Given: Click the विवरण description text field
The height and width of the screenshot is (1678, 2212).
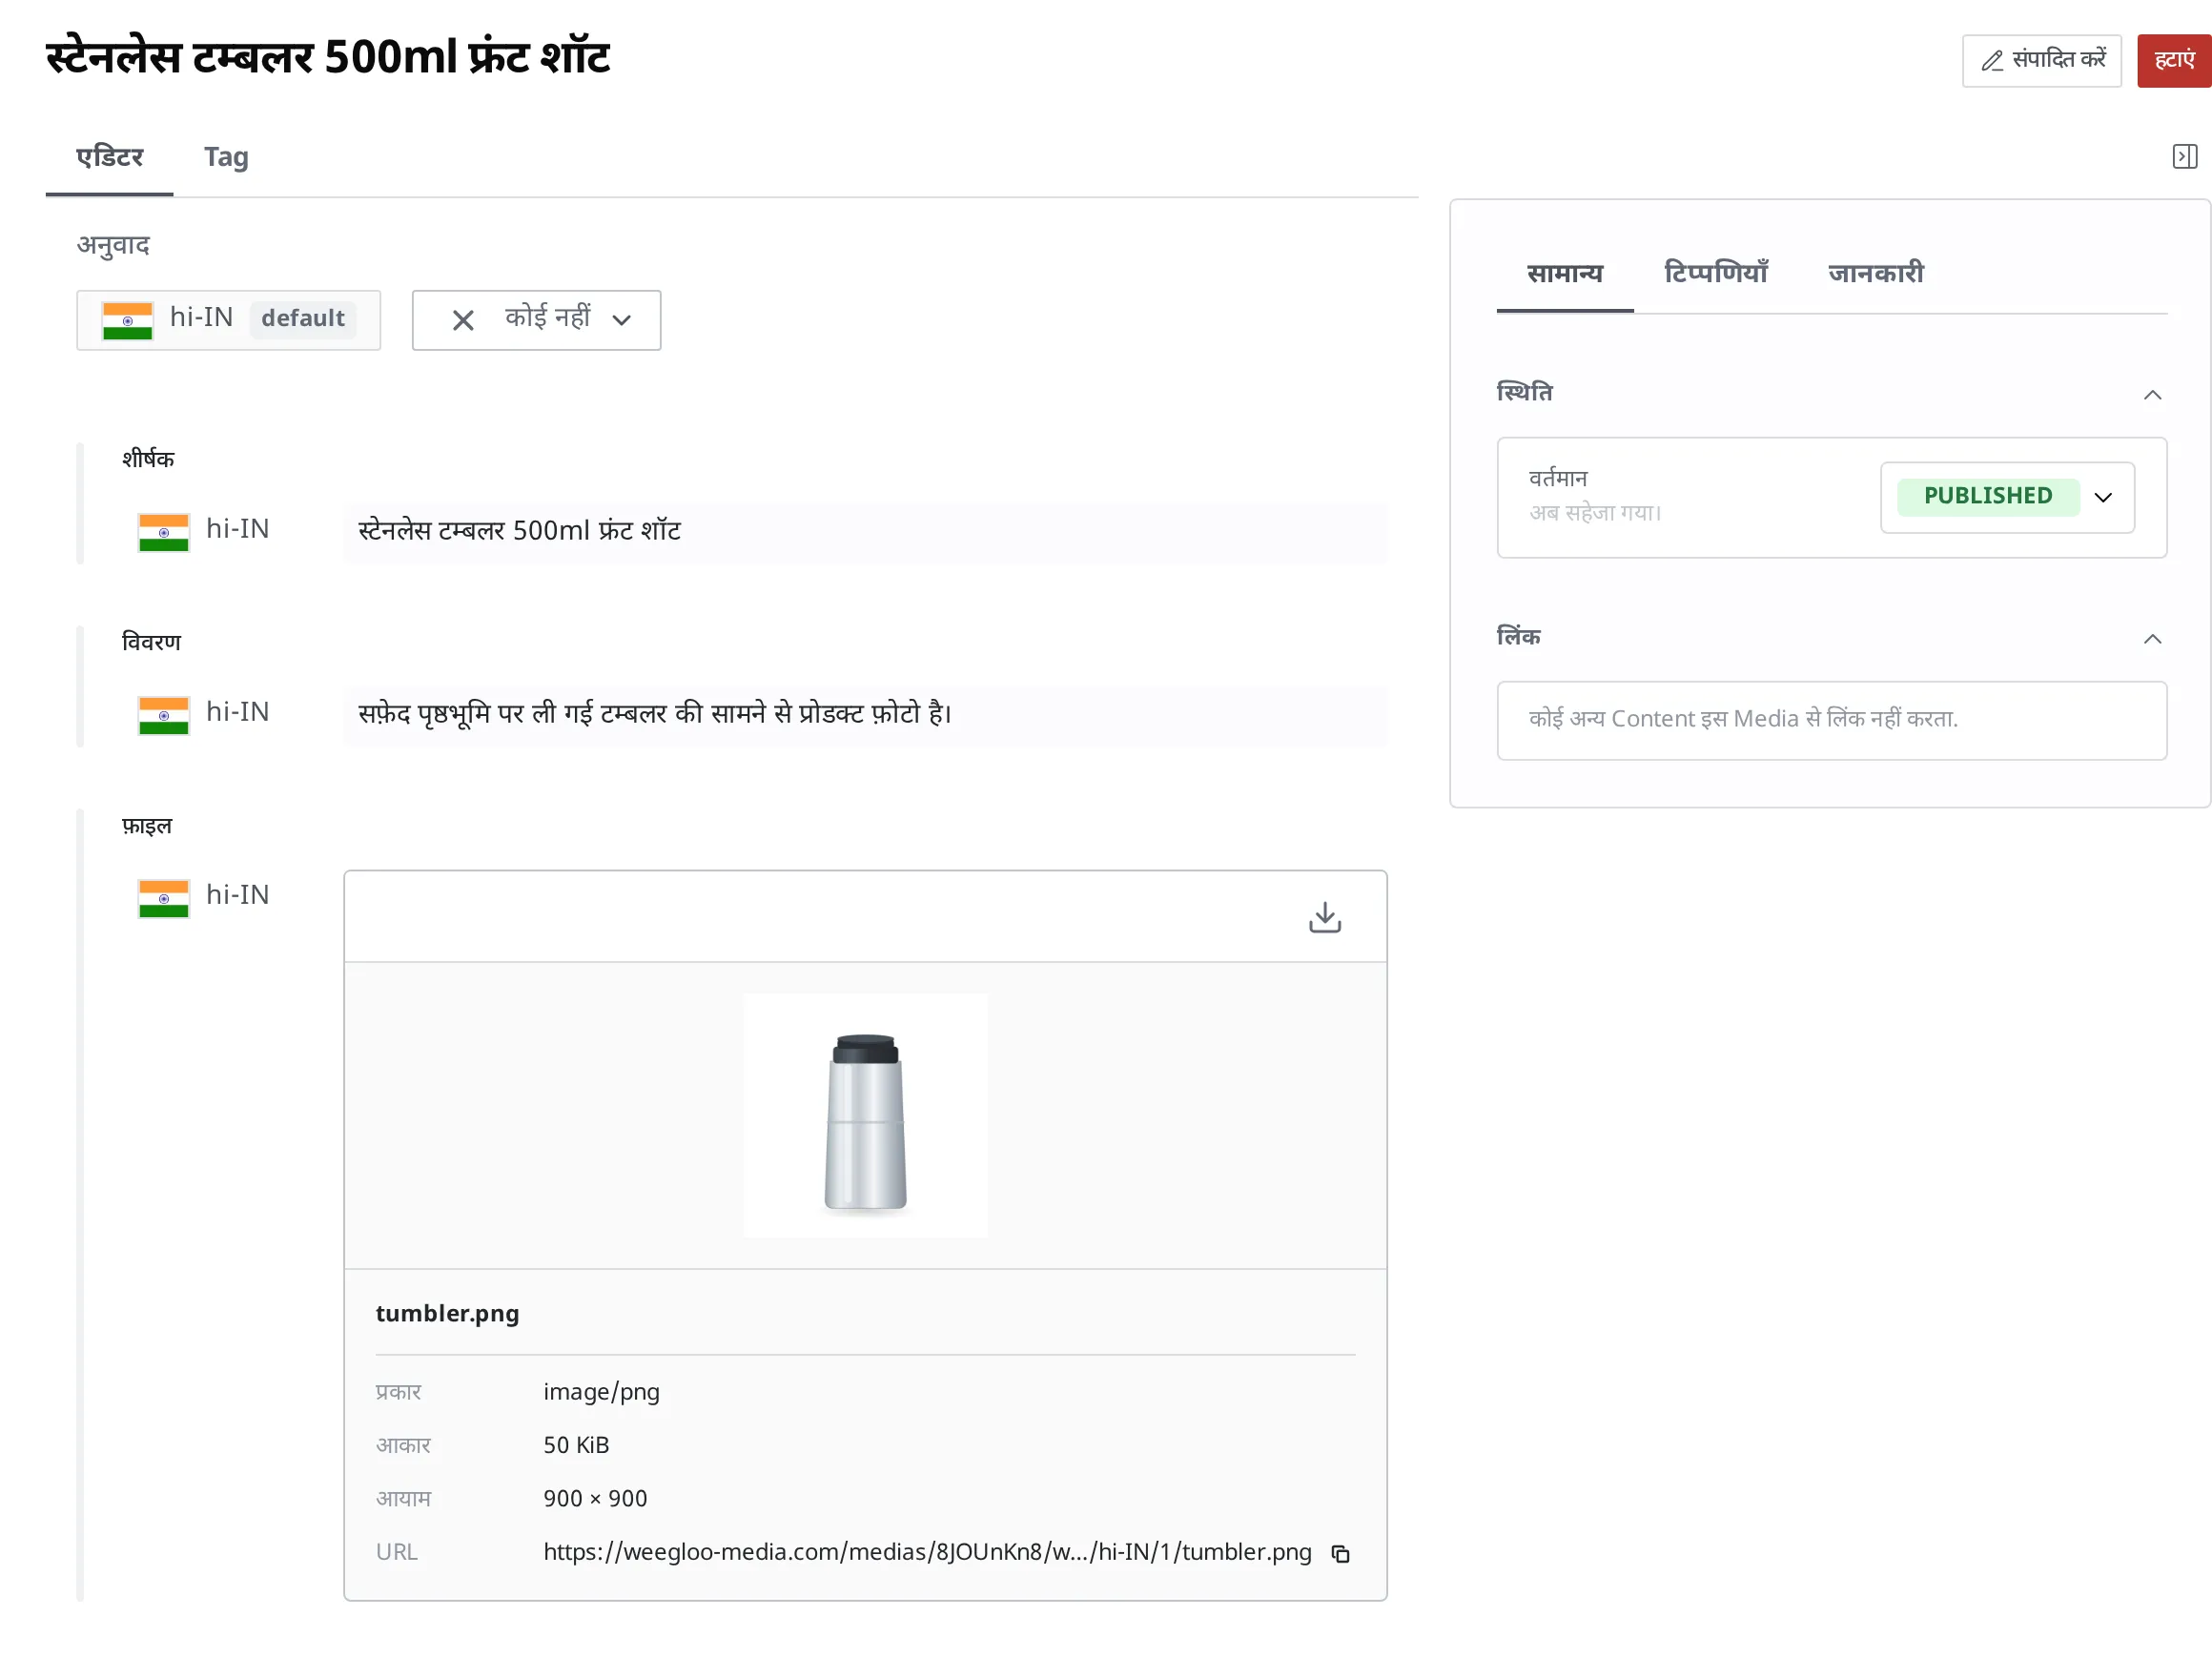Looking at the screenshot, I should coord(865,715).
